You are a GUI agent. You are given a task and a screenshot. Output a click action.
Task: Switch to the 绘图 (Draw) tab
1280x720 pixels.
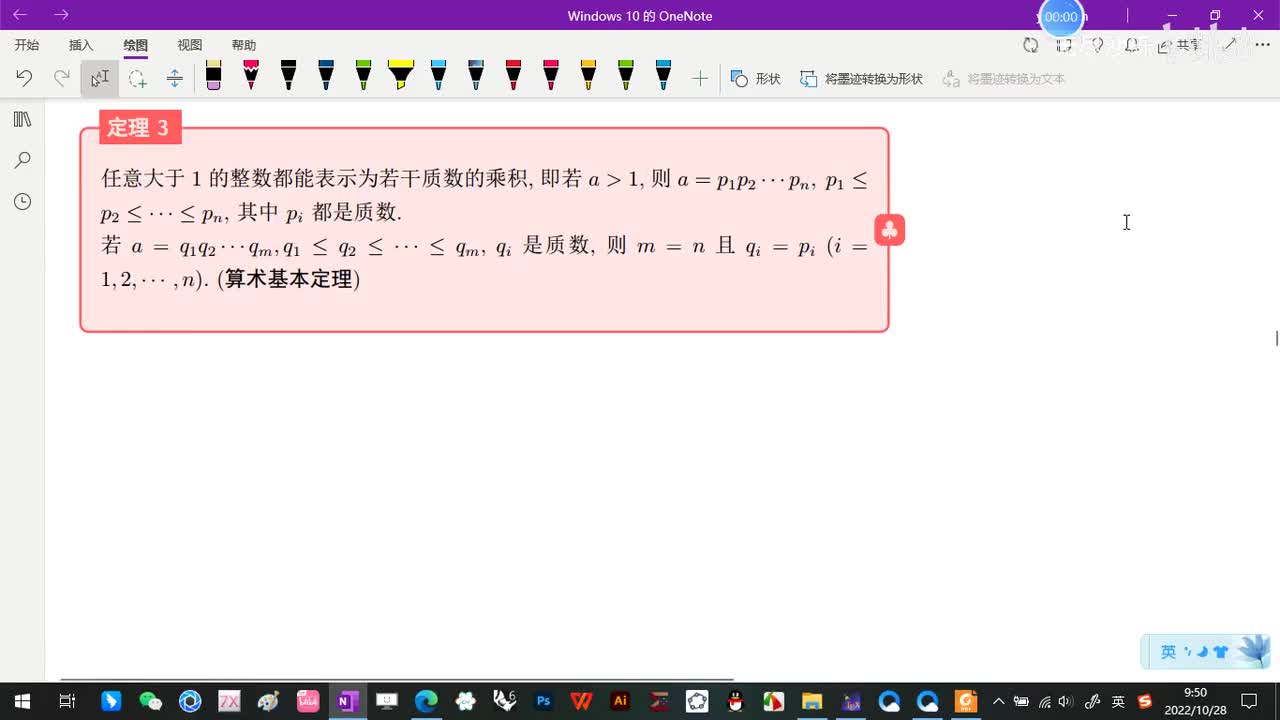135,45
